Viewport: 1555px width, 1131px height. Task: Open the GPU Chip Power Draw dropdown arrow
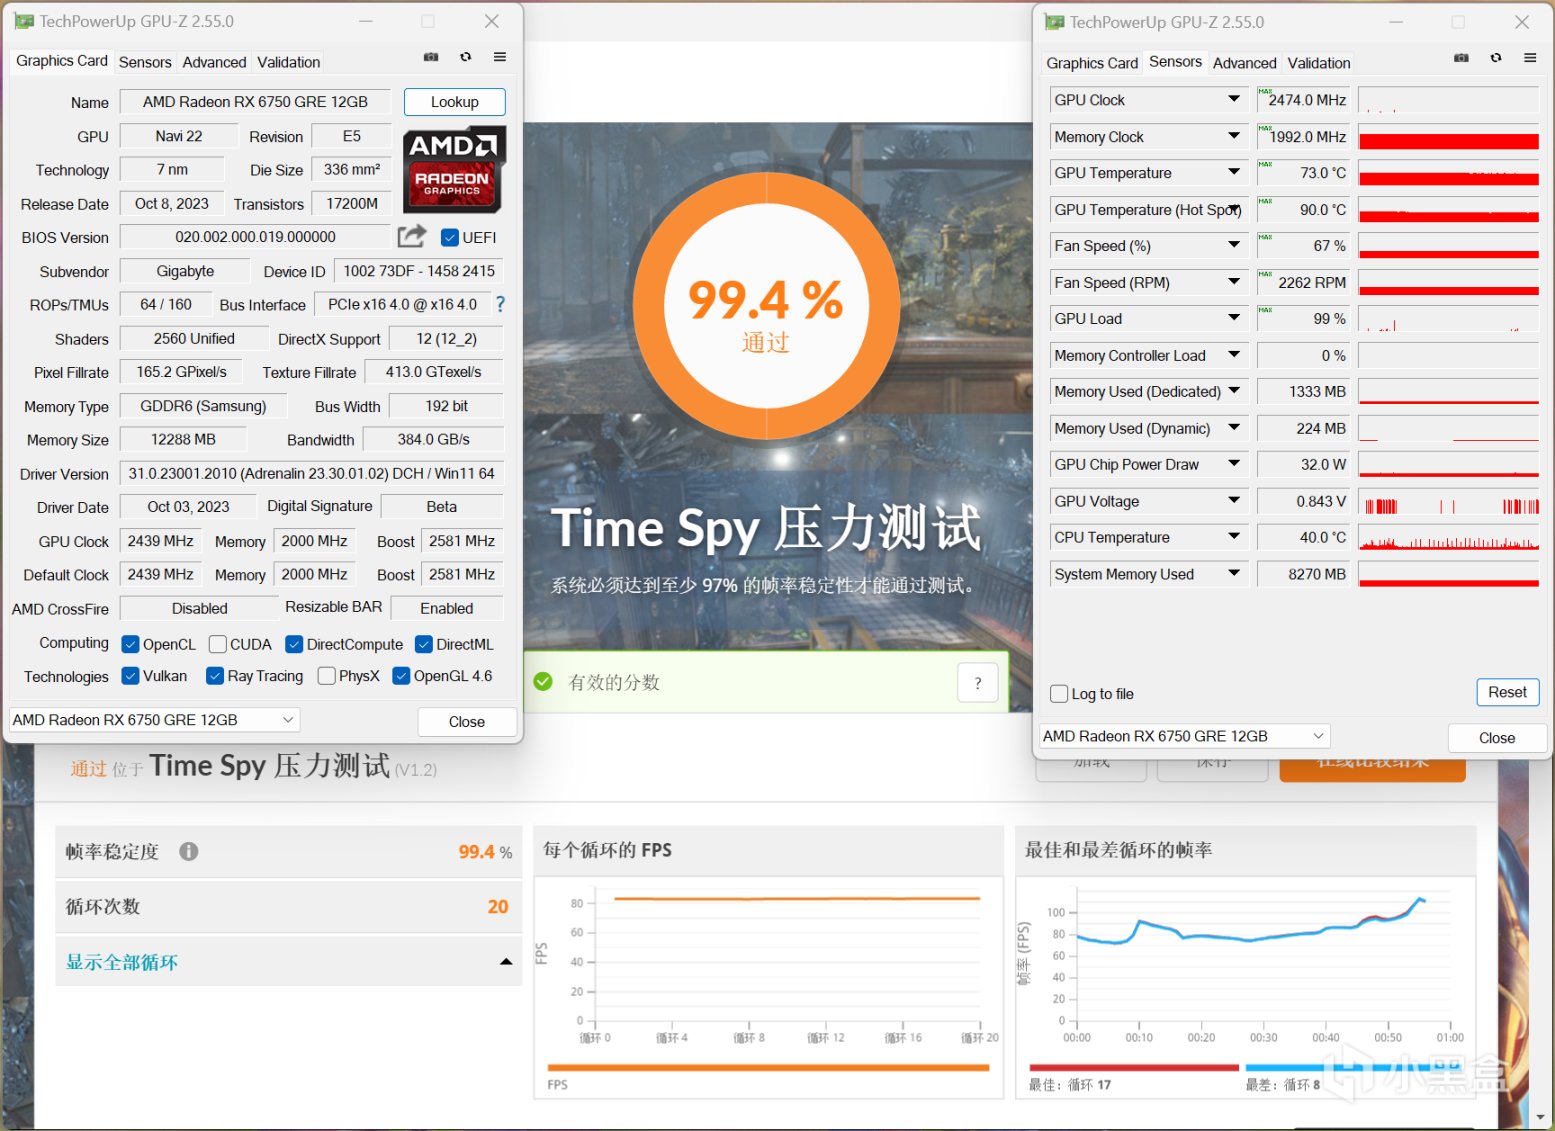1234,464
